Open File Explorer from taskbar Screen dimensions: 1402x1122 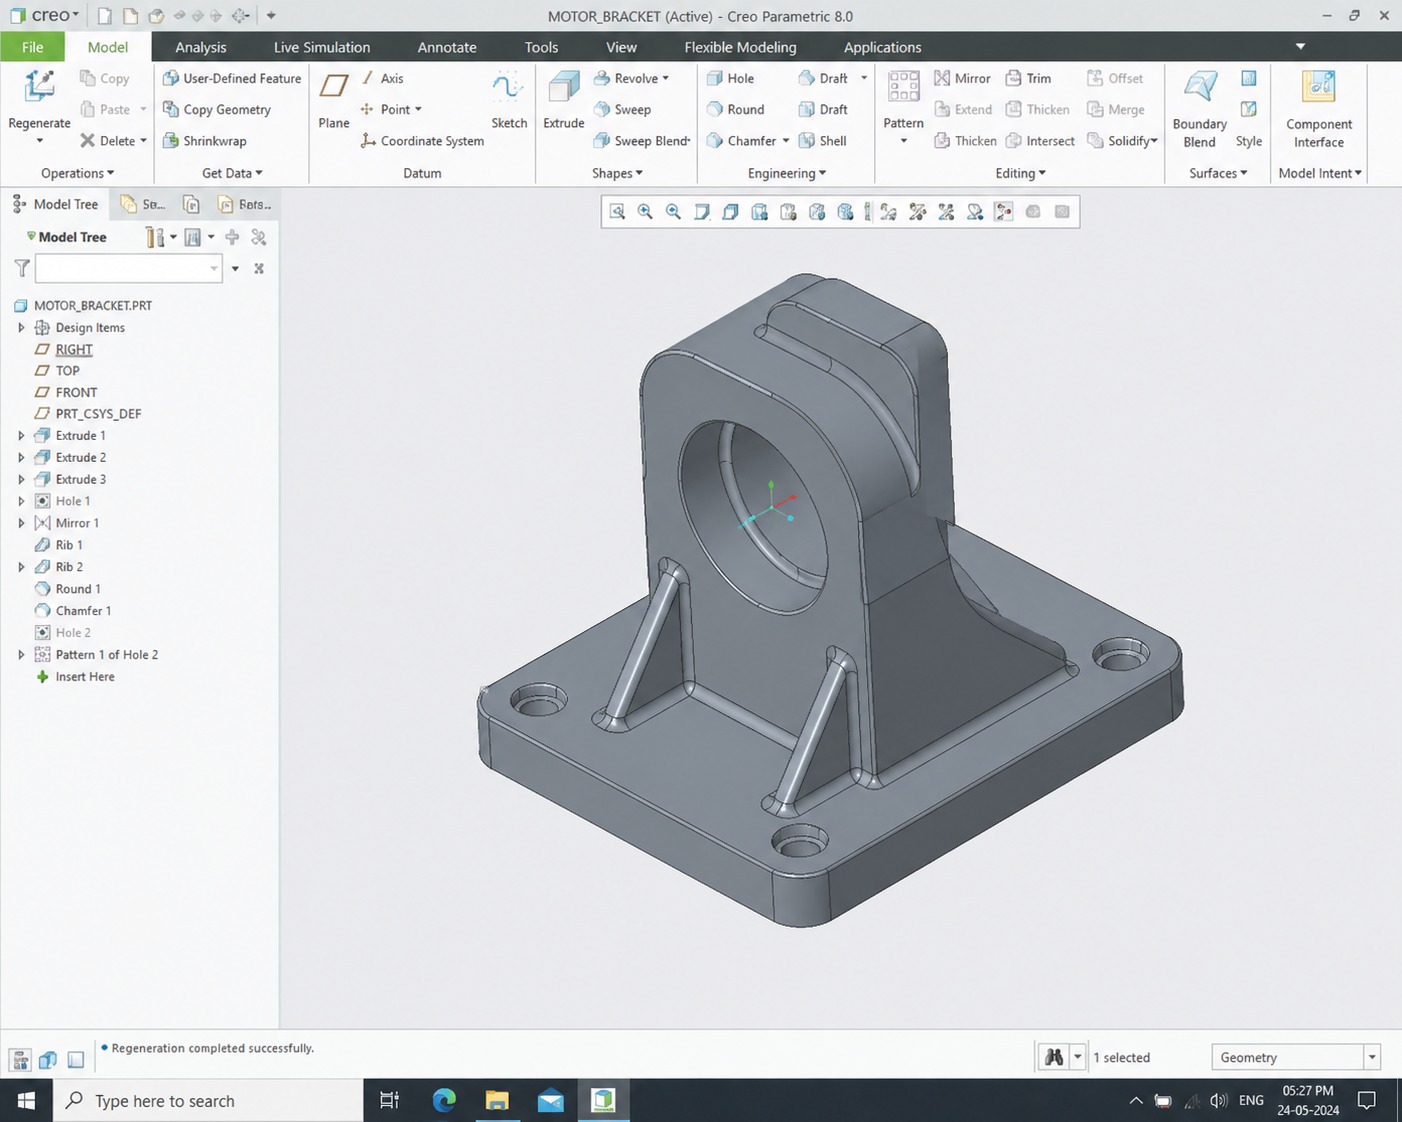(x=497, y=1100)
